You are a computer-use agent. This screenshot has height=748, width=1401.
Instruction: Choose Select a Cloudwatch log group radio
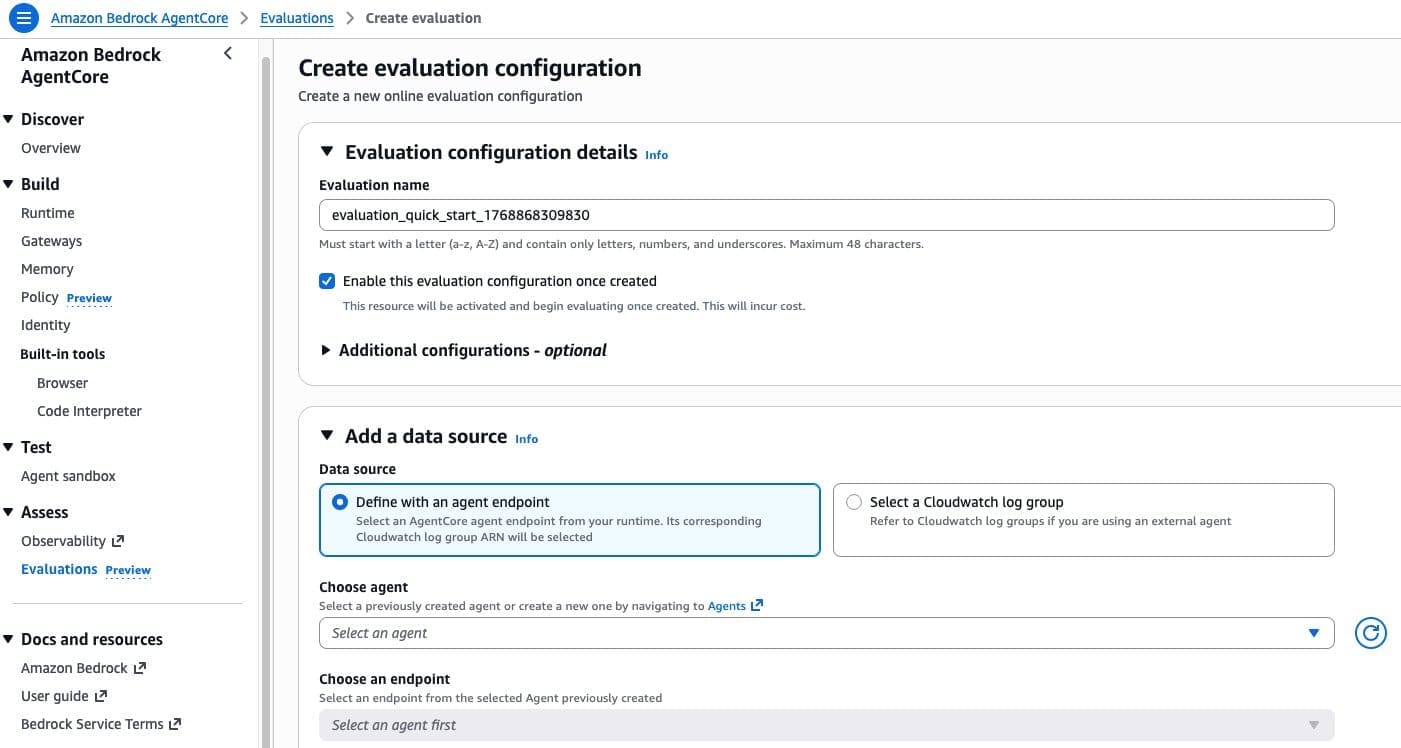pyautogui.click(x=854, y=502)
